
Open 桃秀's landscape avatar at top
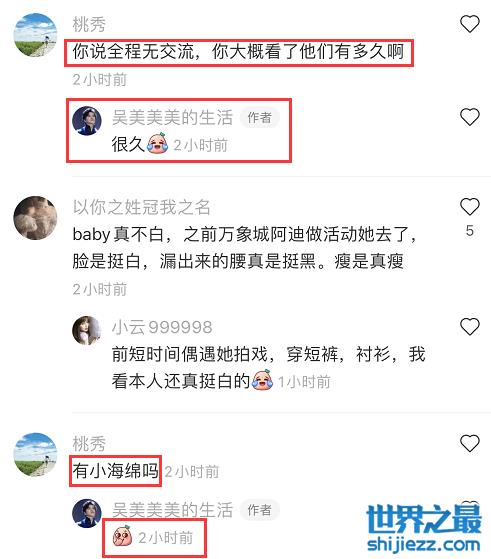[x=35, y=35]
